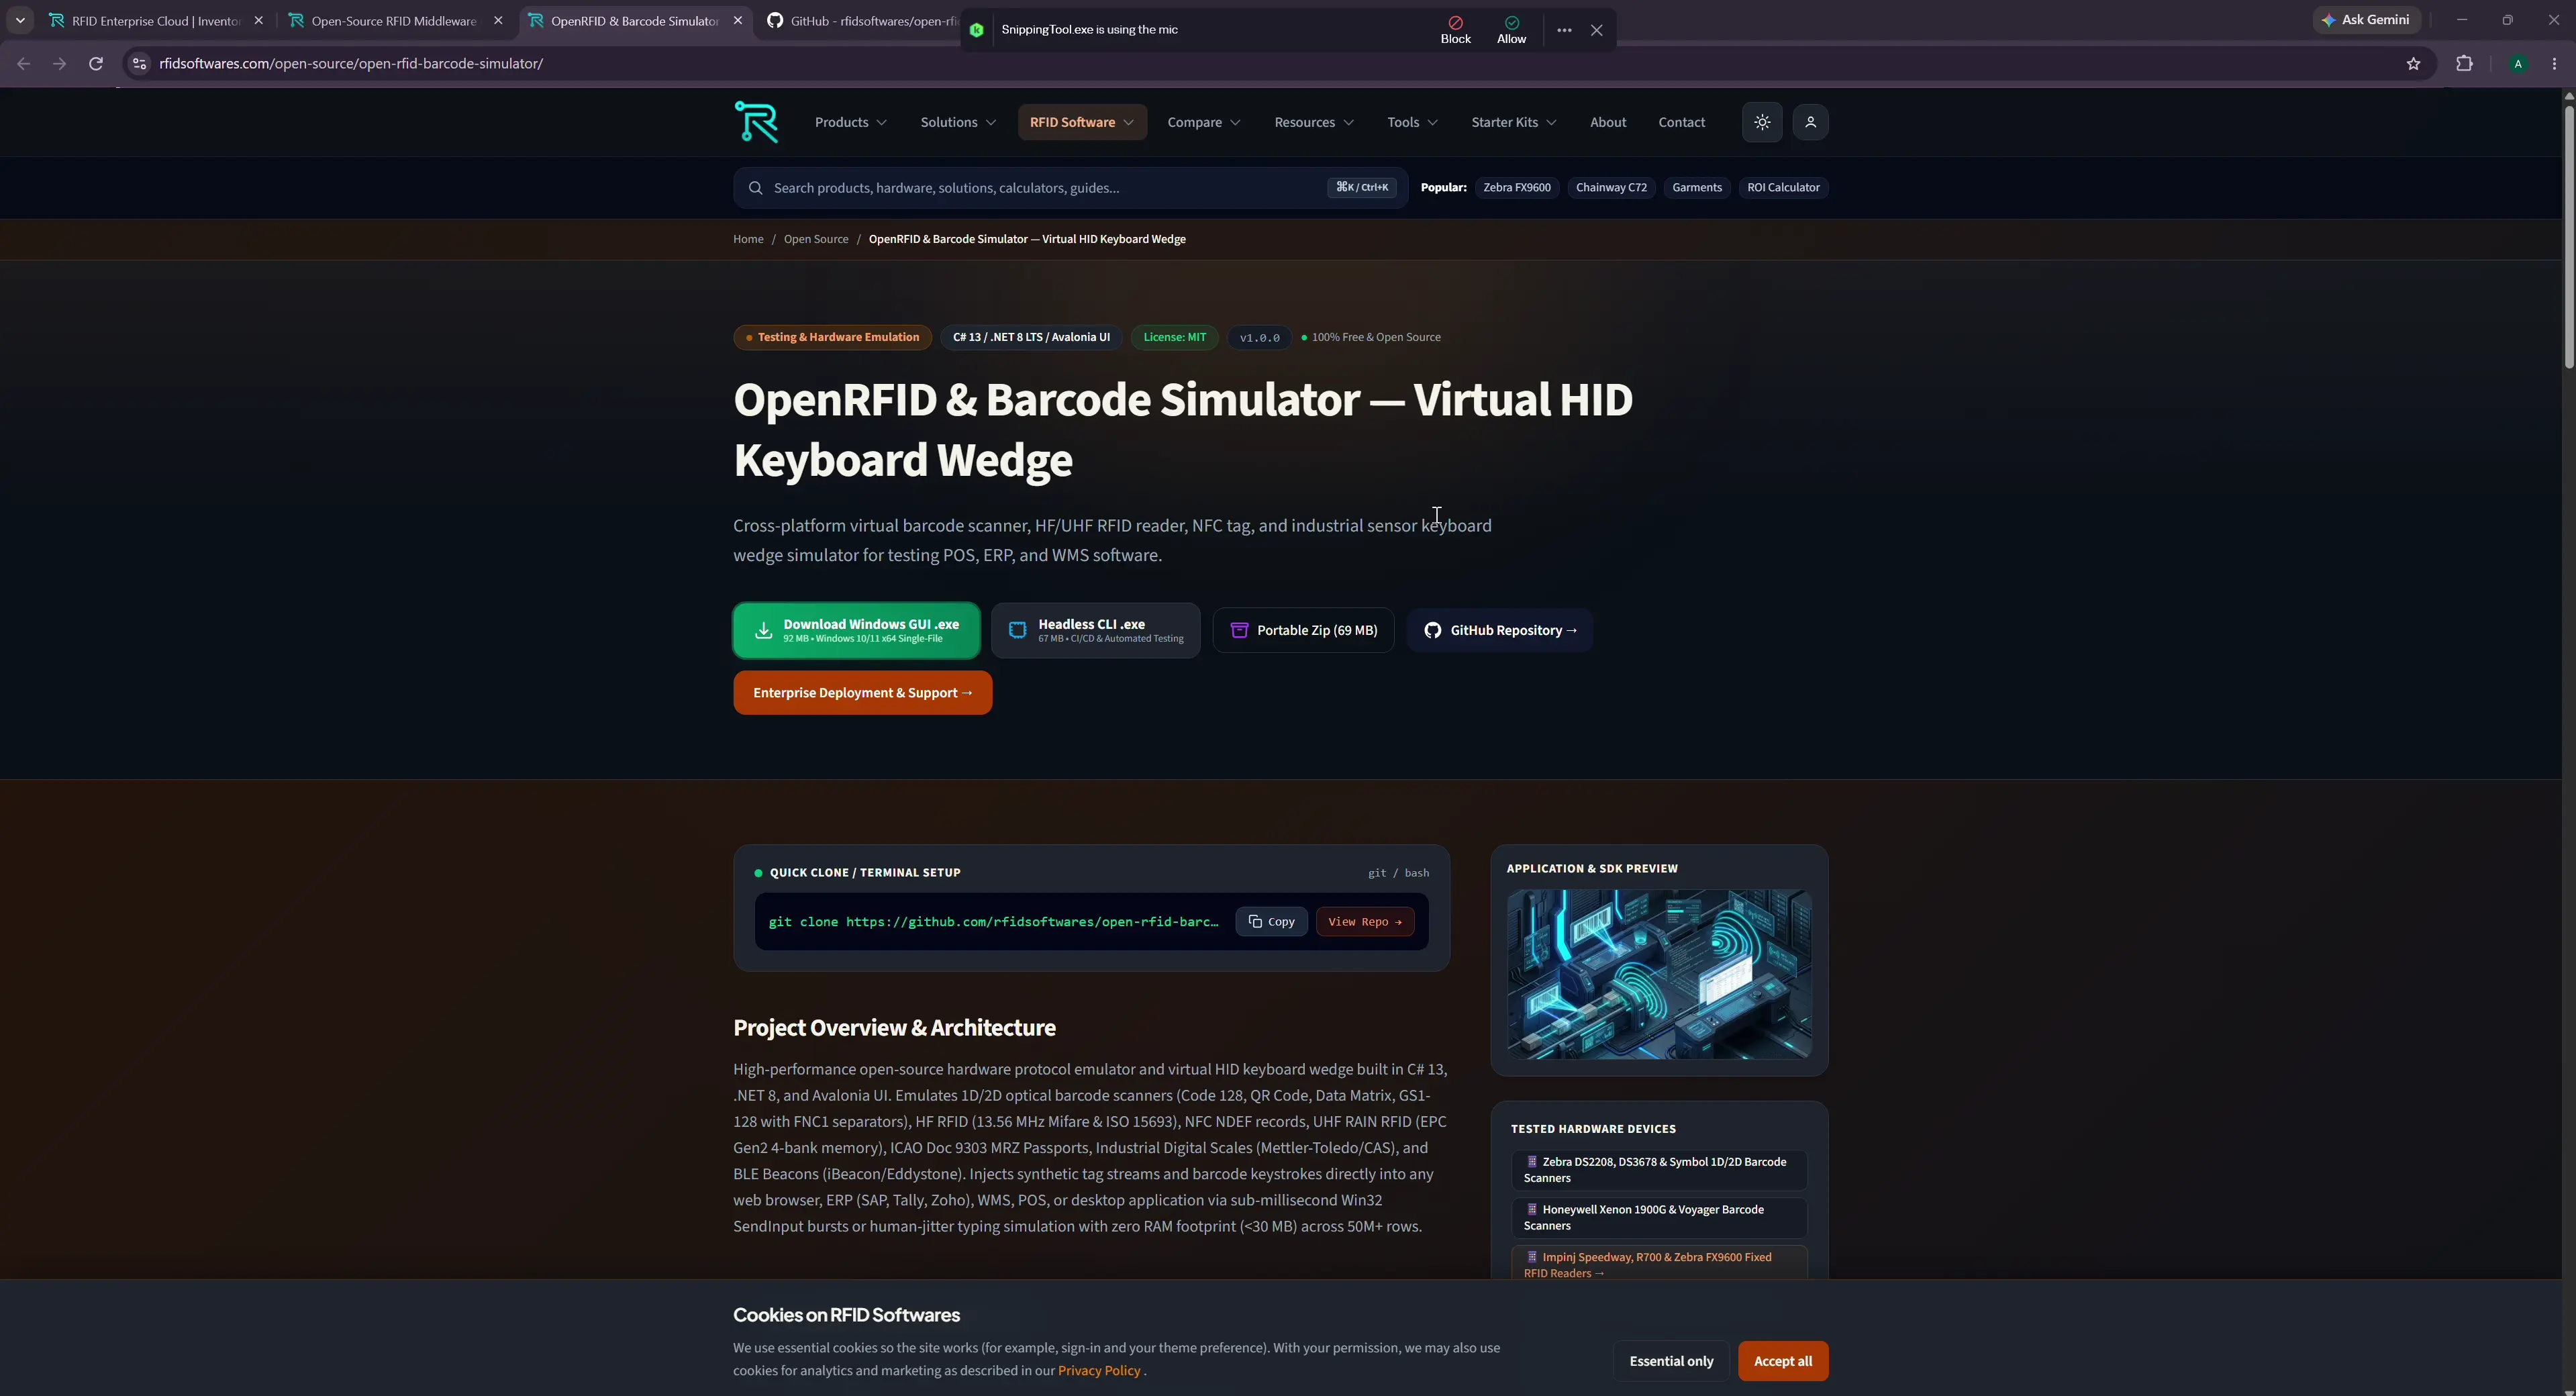Expand the RFID Software menu
This screenshot has height=1396, width=2576.
click(x=1082, y=122)
